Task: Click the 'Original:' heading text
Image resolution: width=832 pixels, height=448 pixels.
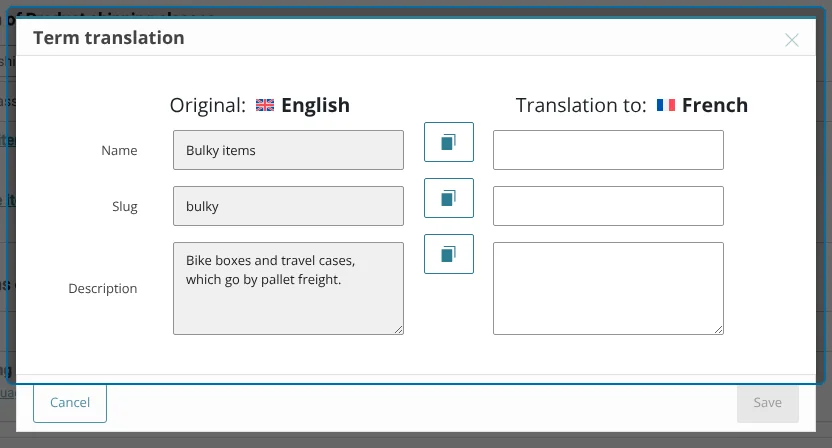Action: click(208, 105)
